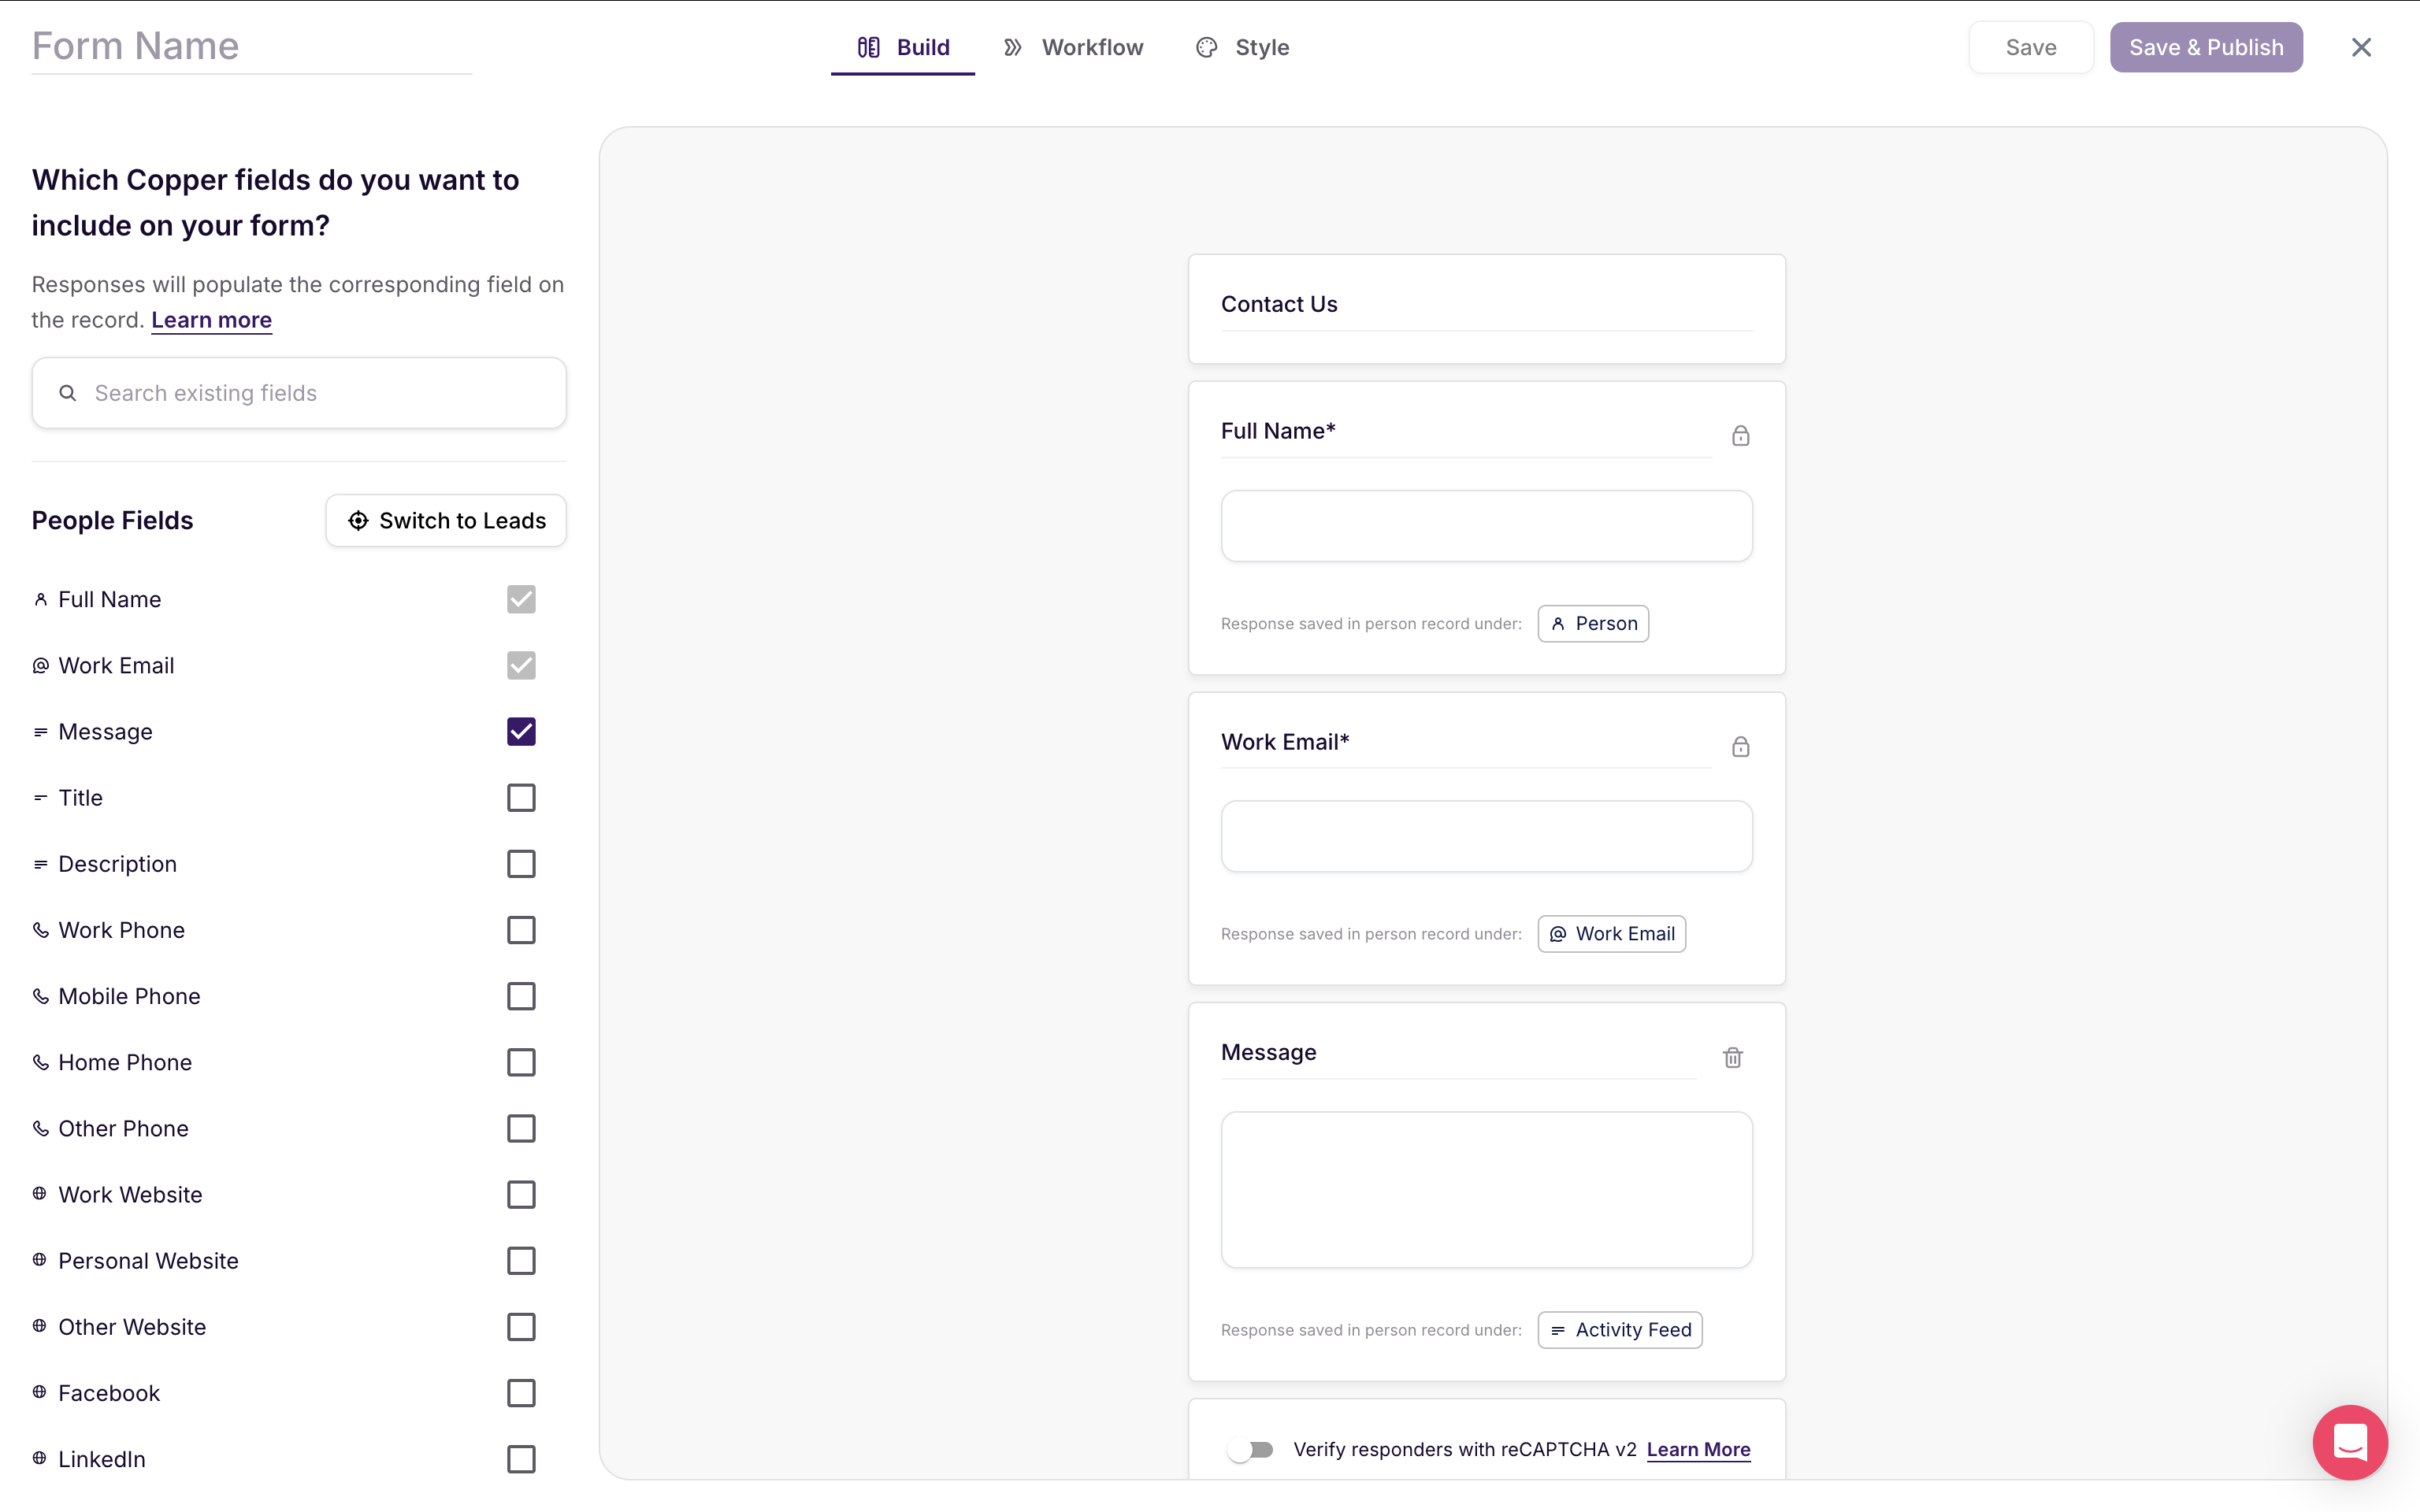Image resolution: width=2420 pixels, height=1512 pixels.
Task: Edit the Message field label
Action: tap(1458, 1053)
